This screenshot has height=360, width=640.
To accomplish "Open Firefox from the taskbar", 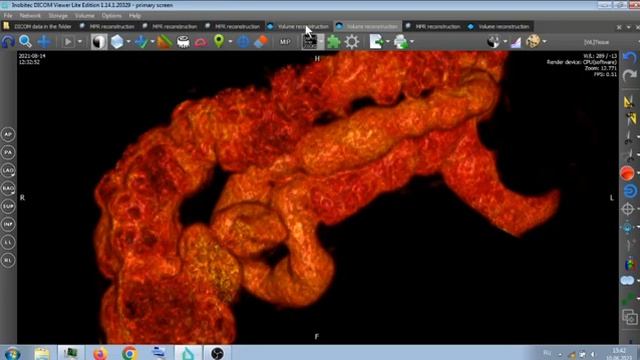I will pyautogui.click(x=100, y=353).
